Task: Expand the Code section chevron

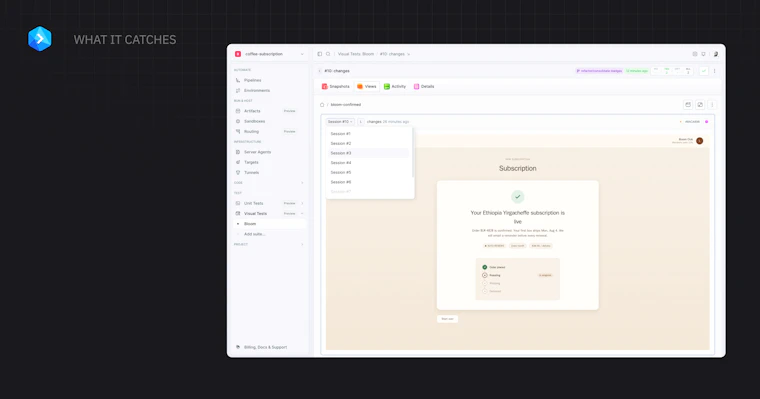Action: click(302, 183)
